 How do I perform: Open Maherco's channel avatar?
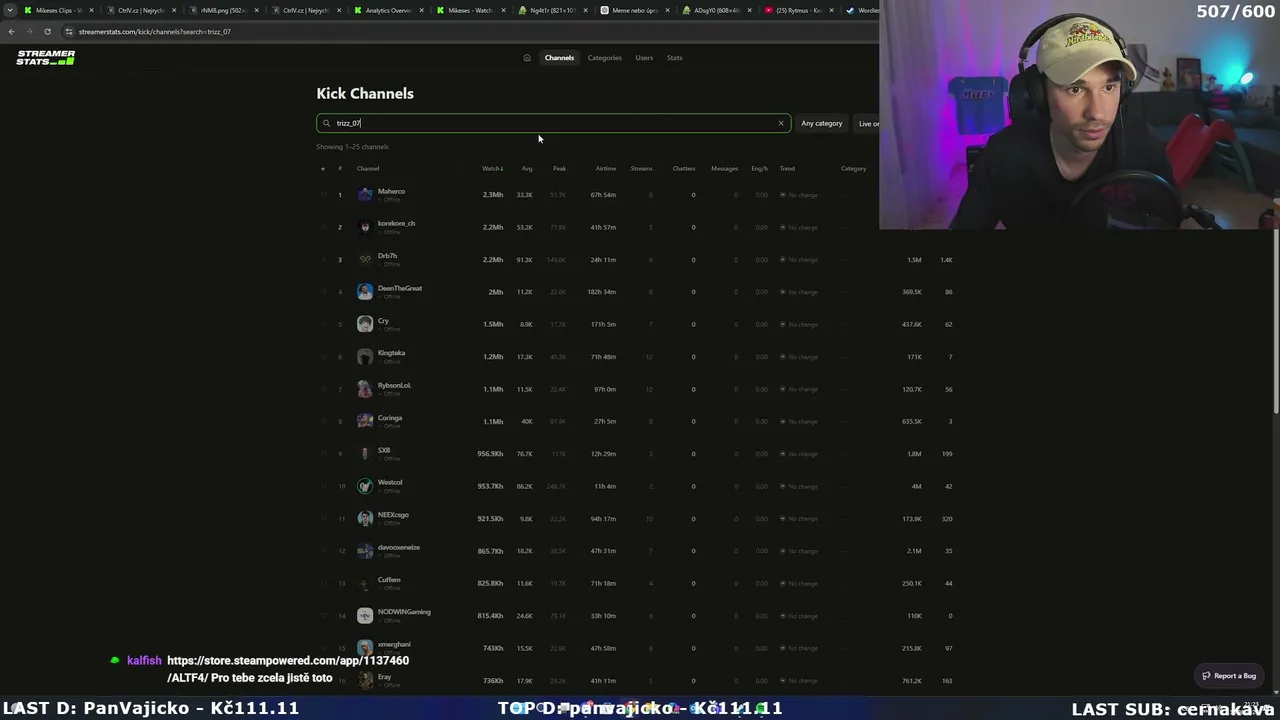pos(365,194)
